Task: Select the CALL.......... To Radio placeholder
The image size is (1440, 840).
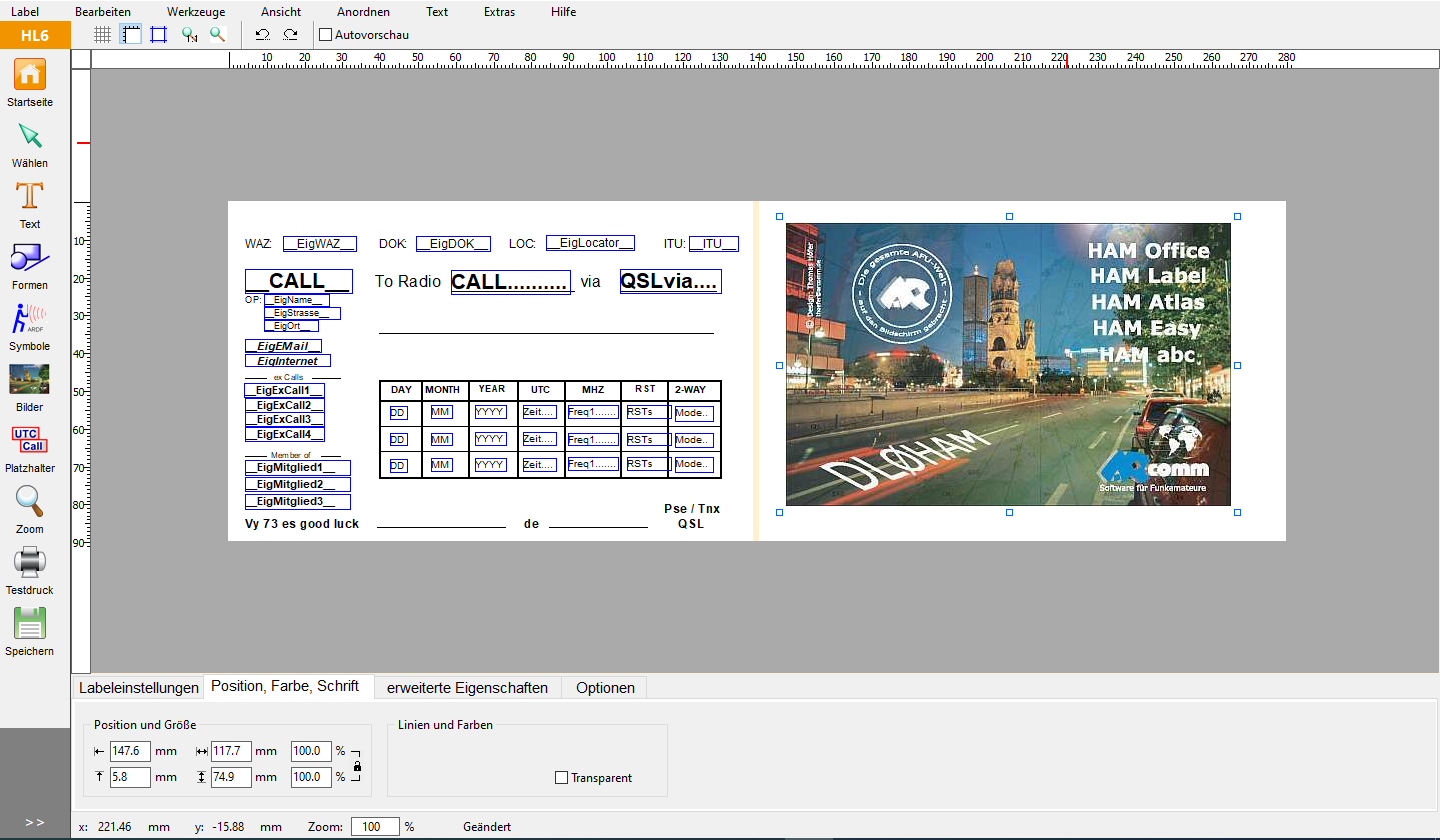Action: (x=511, y=283)
